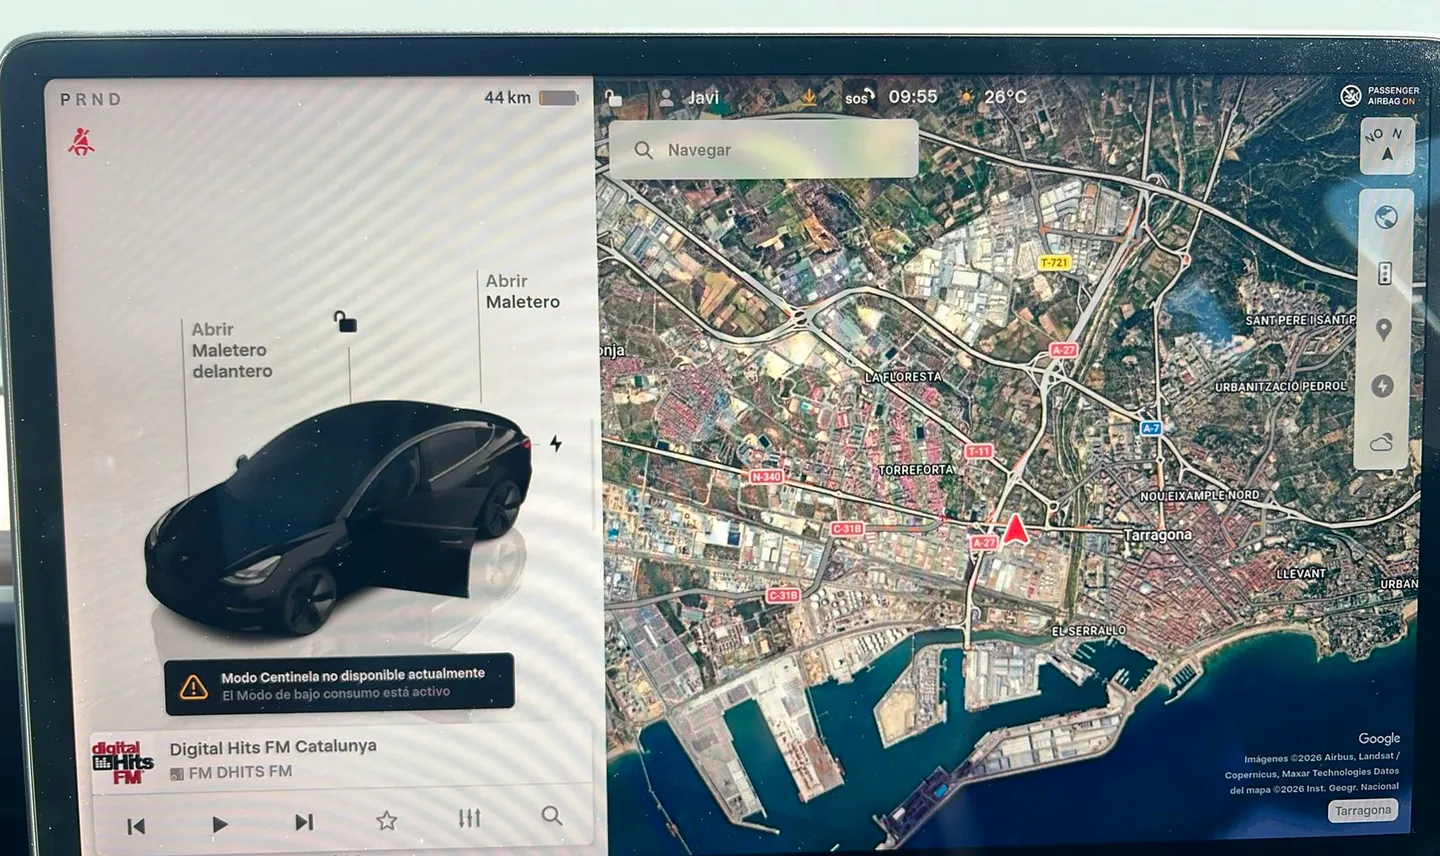Image resolution: width=1440 pixels, height=856 pixels.
Task: Tap the unlock padlock above the car
Action: [345, 321]
